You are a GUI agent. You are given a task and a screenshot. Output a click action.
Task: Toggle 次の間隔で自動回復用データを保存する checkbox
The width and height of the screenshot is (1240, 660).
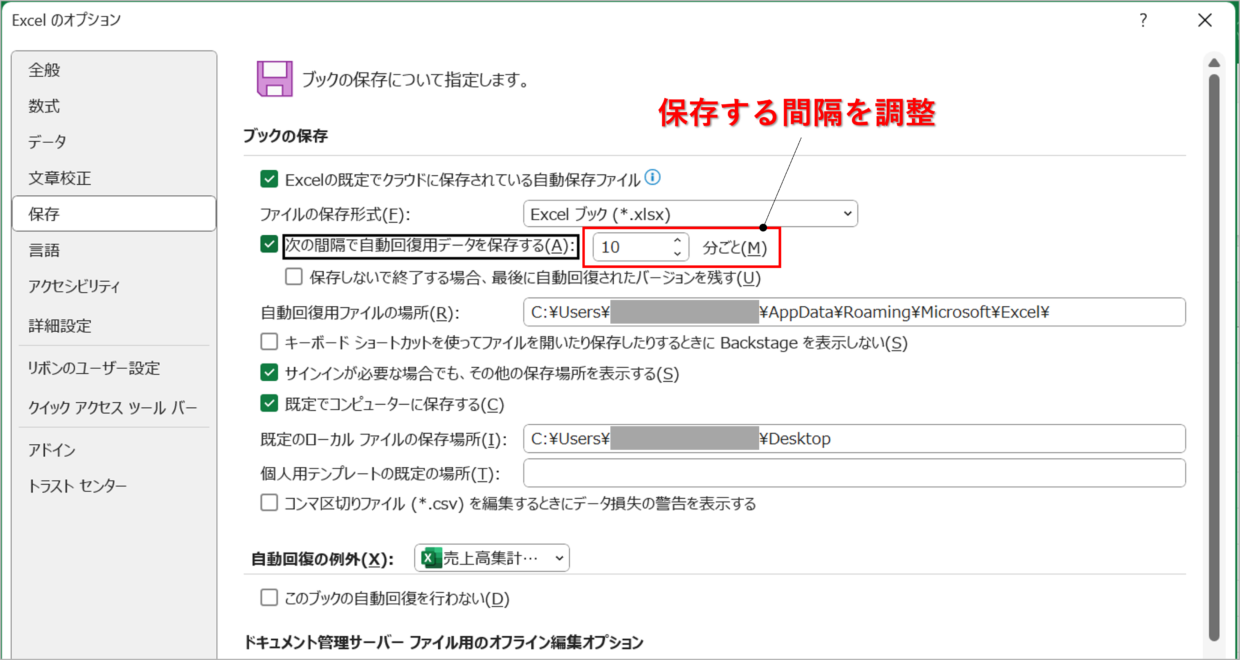tap(268, 245)
